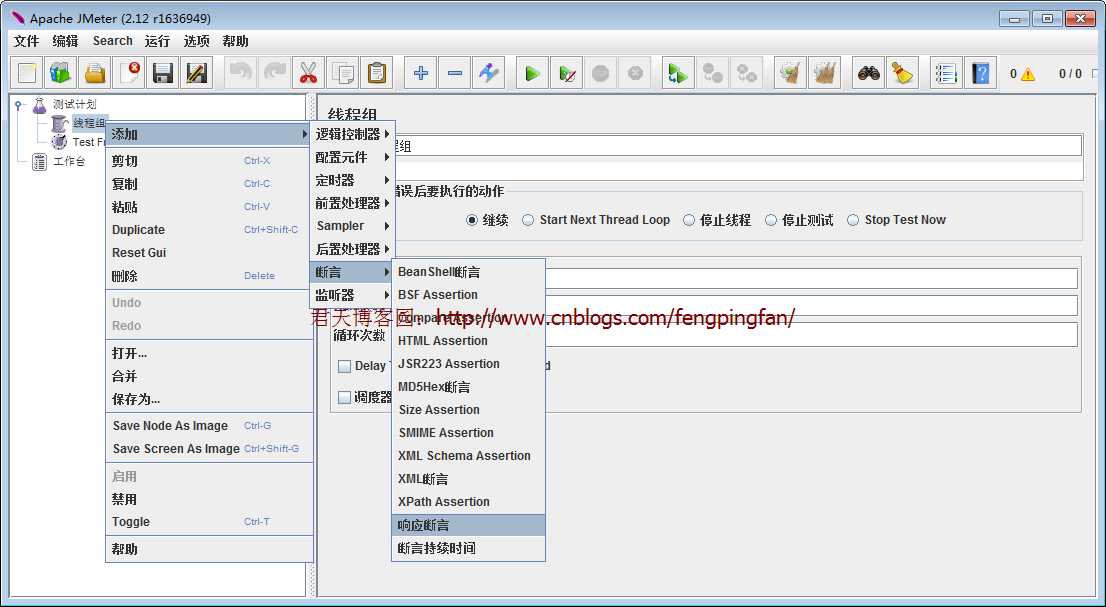This screenshot has height=607, width=1106.
Task: Click the Help question mark icon
Action: 980,73
